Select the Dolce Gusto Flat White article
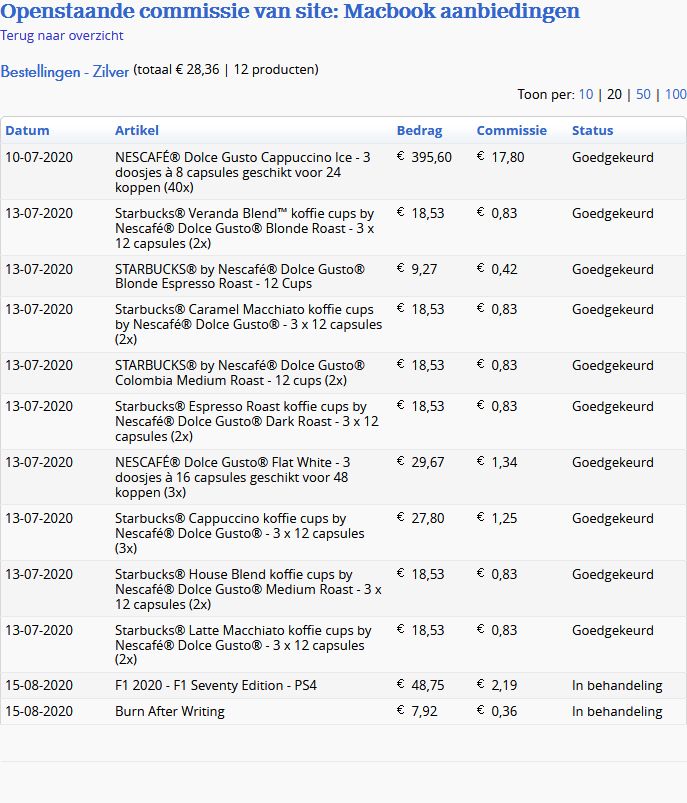This screenshot has height=803, width=687. tap(233, 477)
